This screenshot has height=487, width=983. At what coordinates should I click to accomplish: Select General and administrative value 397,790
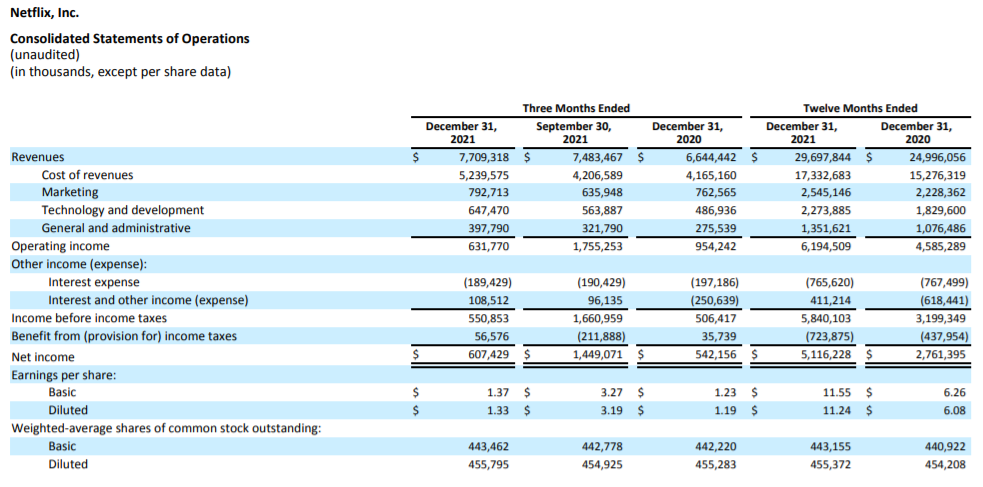(489, 228)
